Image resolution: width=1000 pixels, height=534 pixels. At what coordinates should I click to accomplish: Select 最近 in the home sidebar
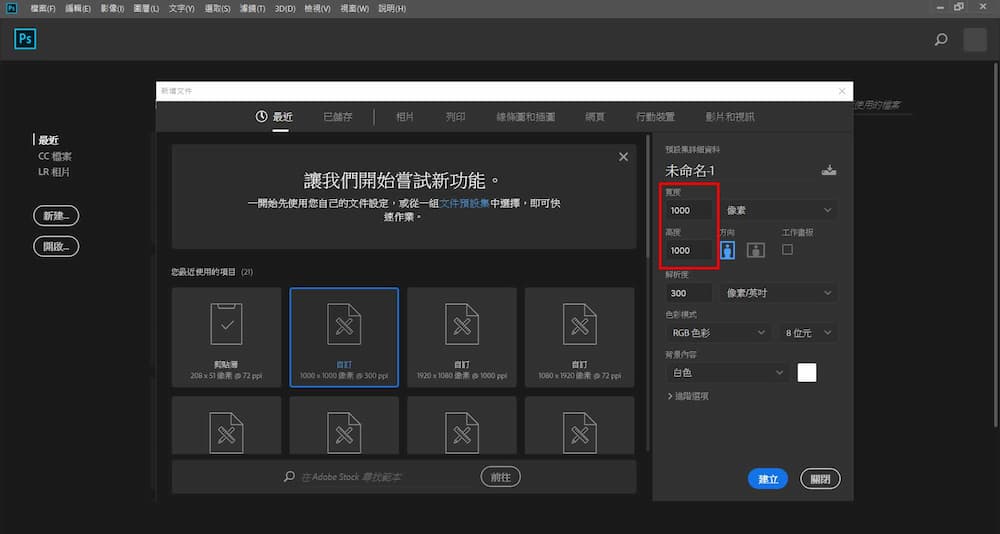coord(48,140)
